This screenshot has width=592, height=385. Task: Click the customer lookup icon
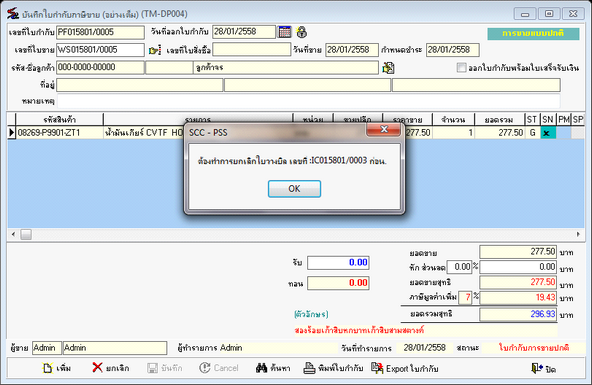388,68
